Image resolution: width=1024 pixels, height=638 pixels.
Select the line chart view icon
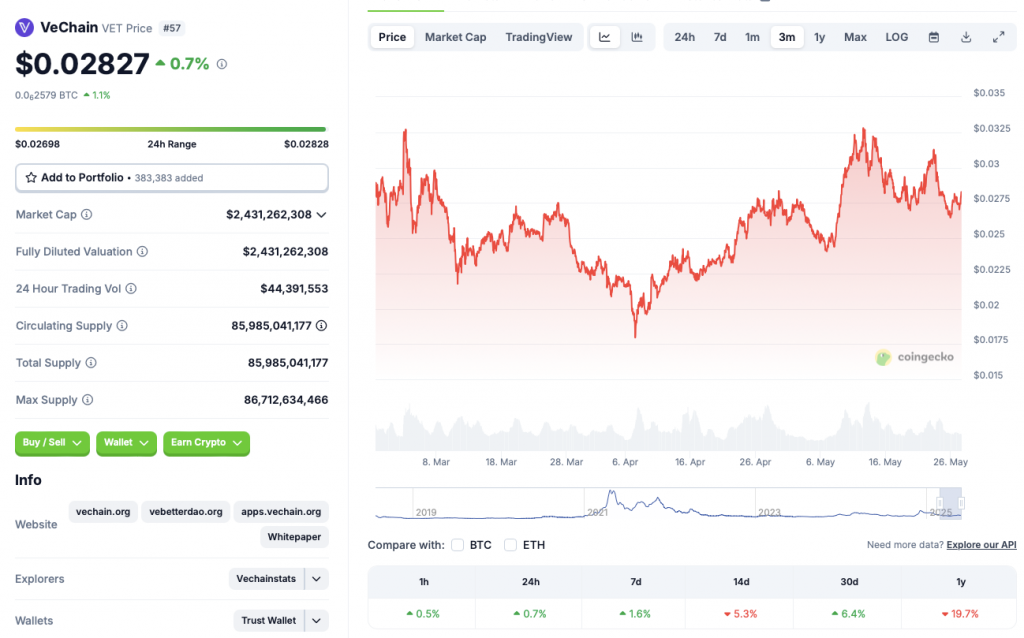tap(604, 36)
